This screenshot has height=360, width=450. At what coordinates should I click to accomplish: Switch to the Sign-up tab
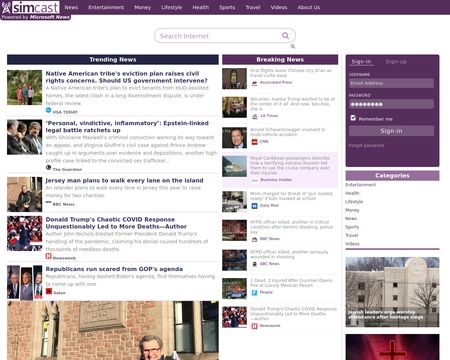(396, 62)
